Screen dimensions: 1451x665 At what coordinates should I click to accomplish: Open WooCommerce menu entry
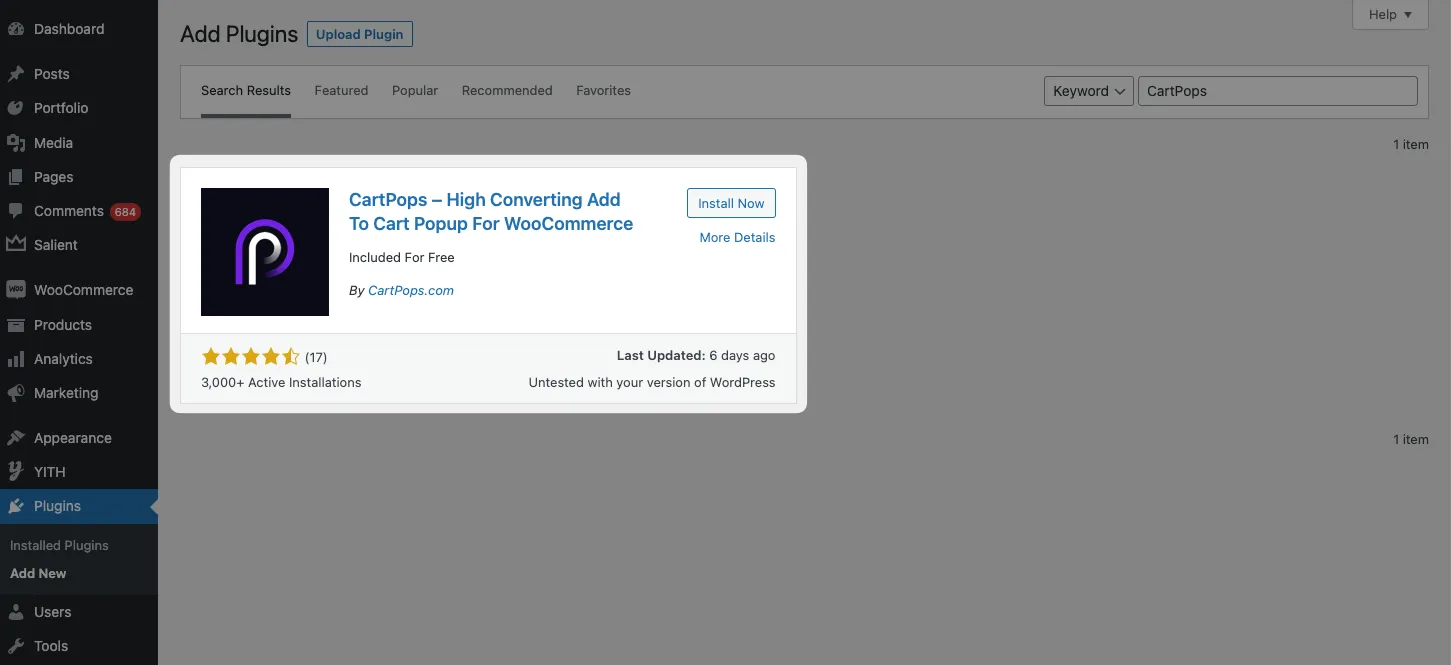(79, 290)
